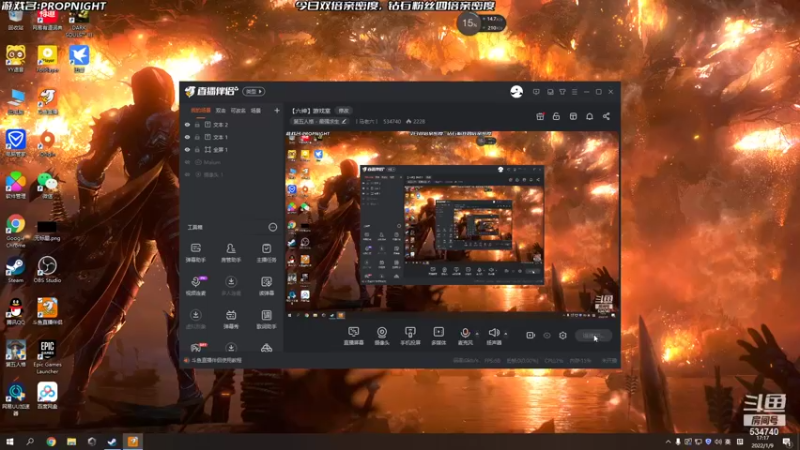
Task: Open the OBS Studio desktop shortcut
Action: [47, 270]
